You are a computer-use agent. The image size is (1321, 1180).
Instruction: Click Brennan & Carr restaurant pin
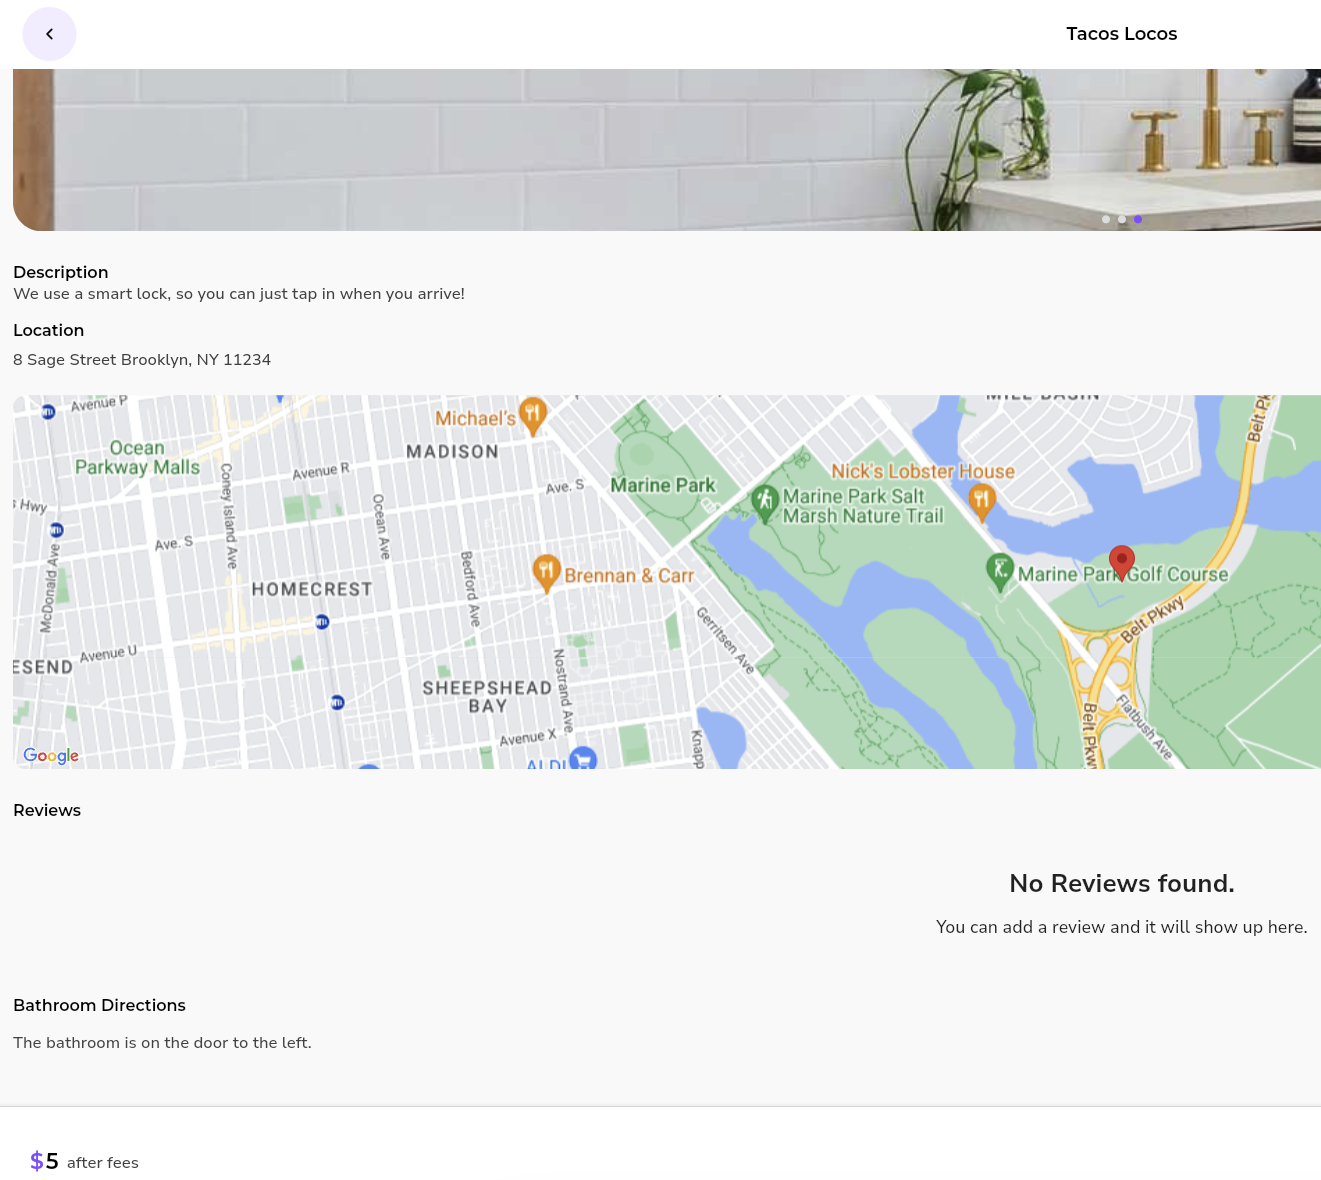[x=546, y=571]
